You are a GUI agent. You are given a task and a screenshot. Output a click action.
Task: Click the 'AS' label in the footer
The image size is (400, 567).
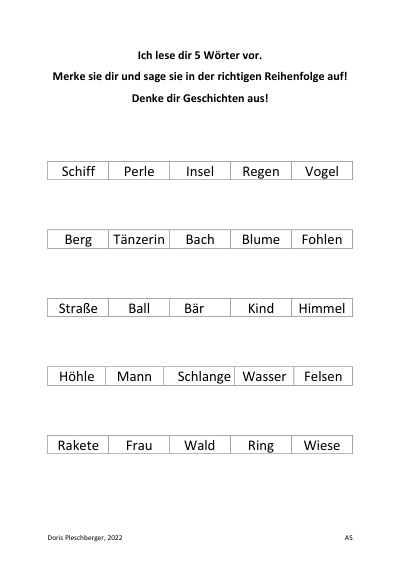tap(348, 538)
